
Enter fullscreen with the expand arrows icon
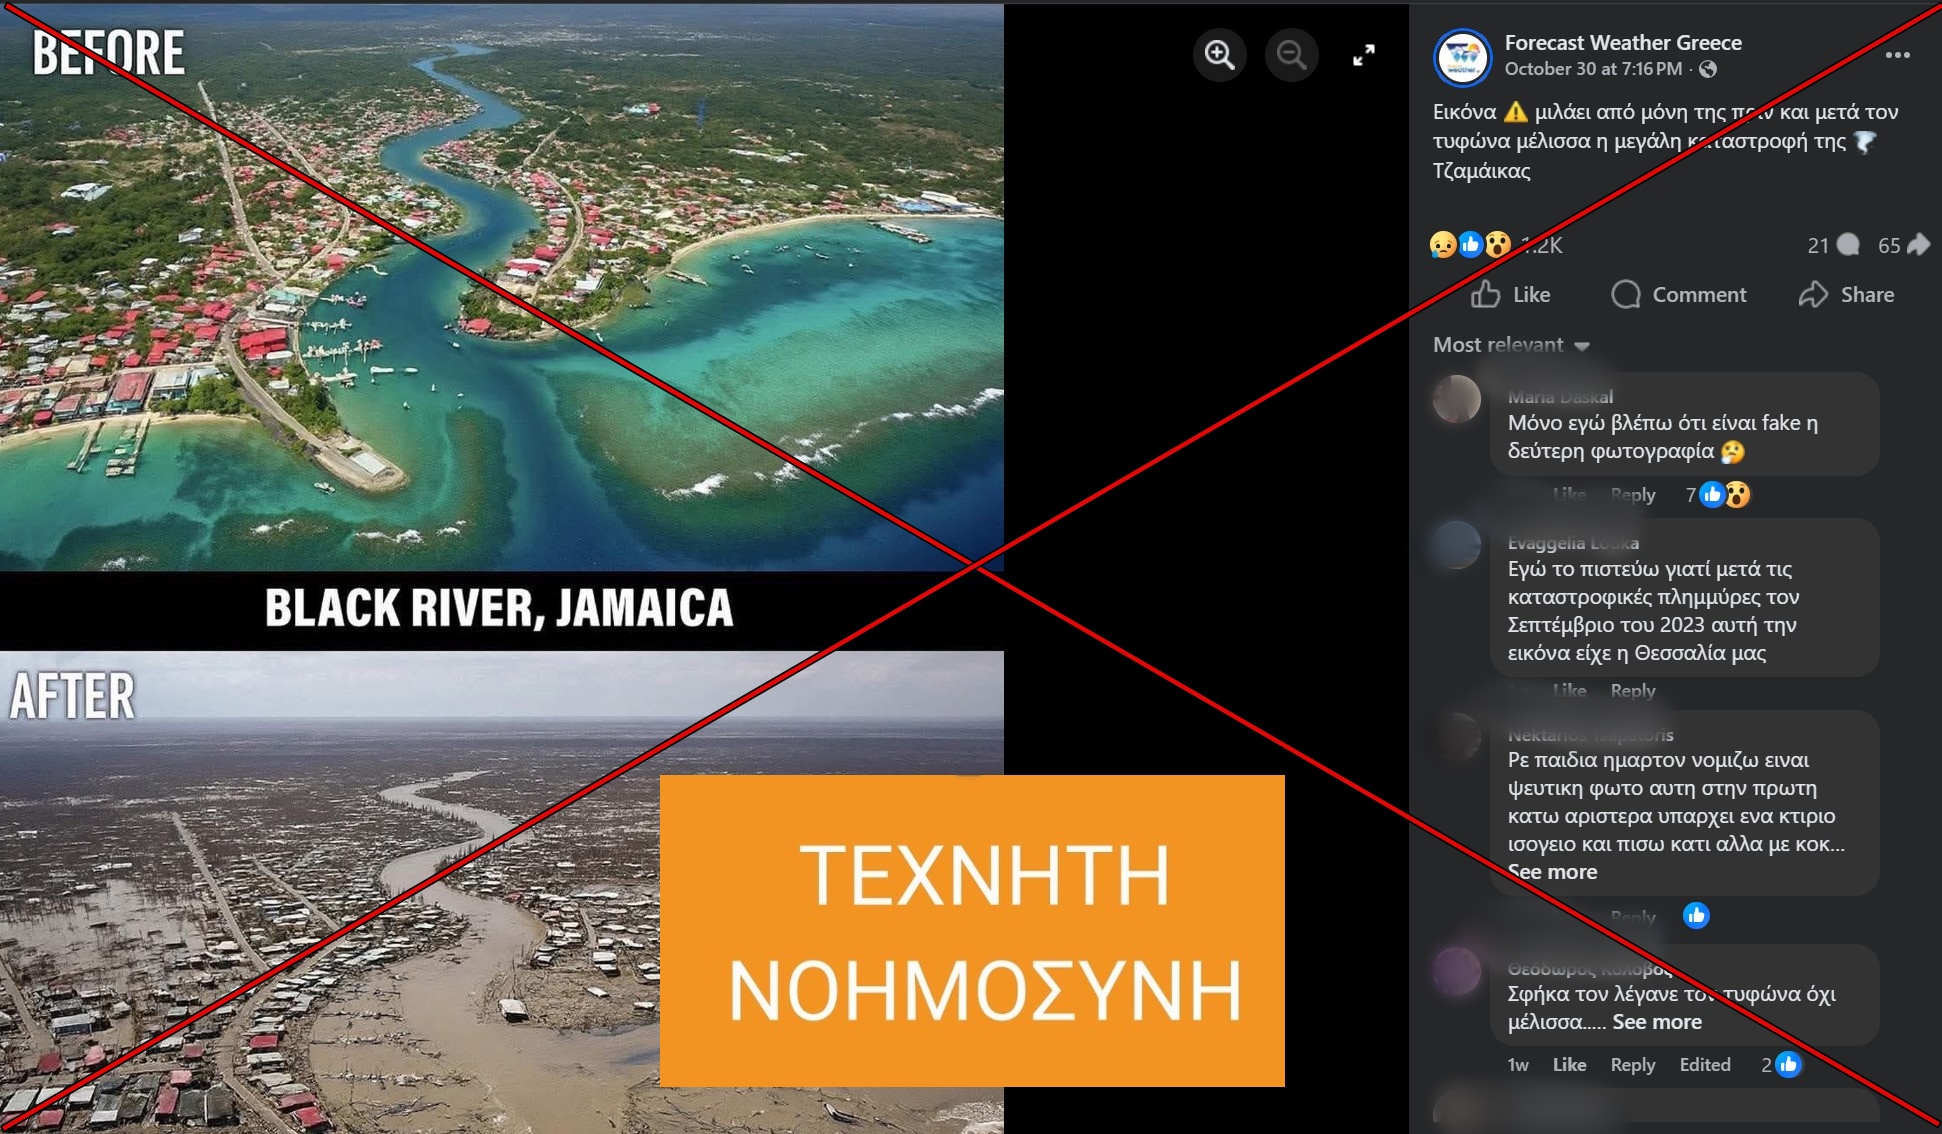(1364, 55)
